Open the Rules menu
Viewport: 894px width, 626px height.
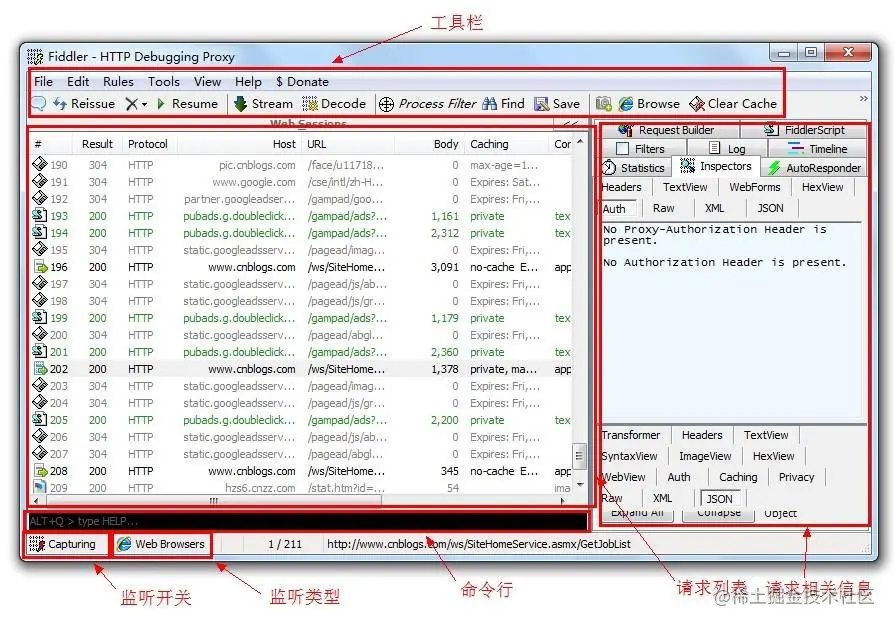point(118,82)
